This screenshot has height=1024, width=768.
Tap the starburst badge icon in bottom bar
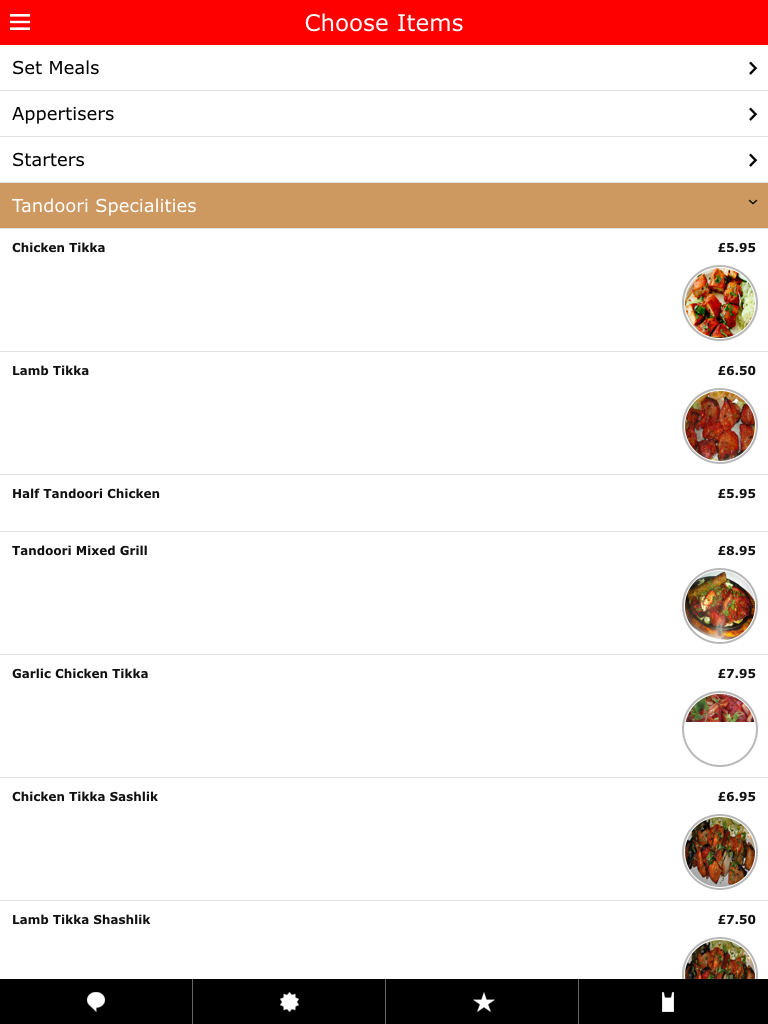(289, 1002)
